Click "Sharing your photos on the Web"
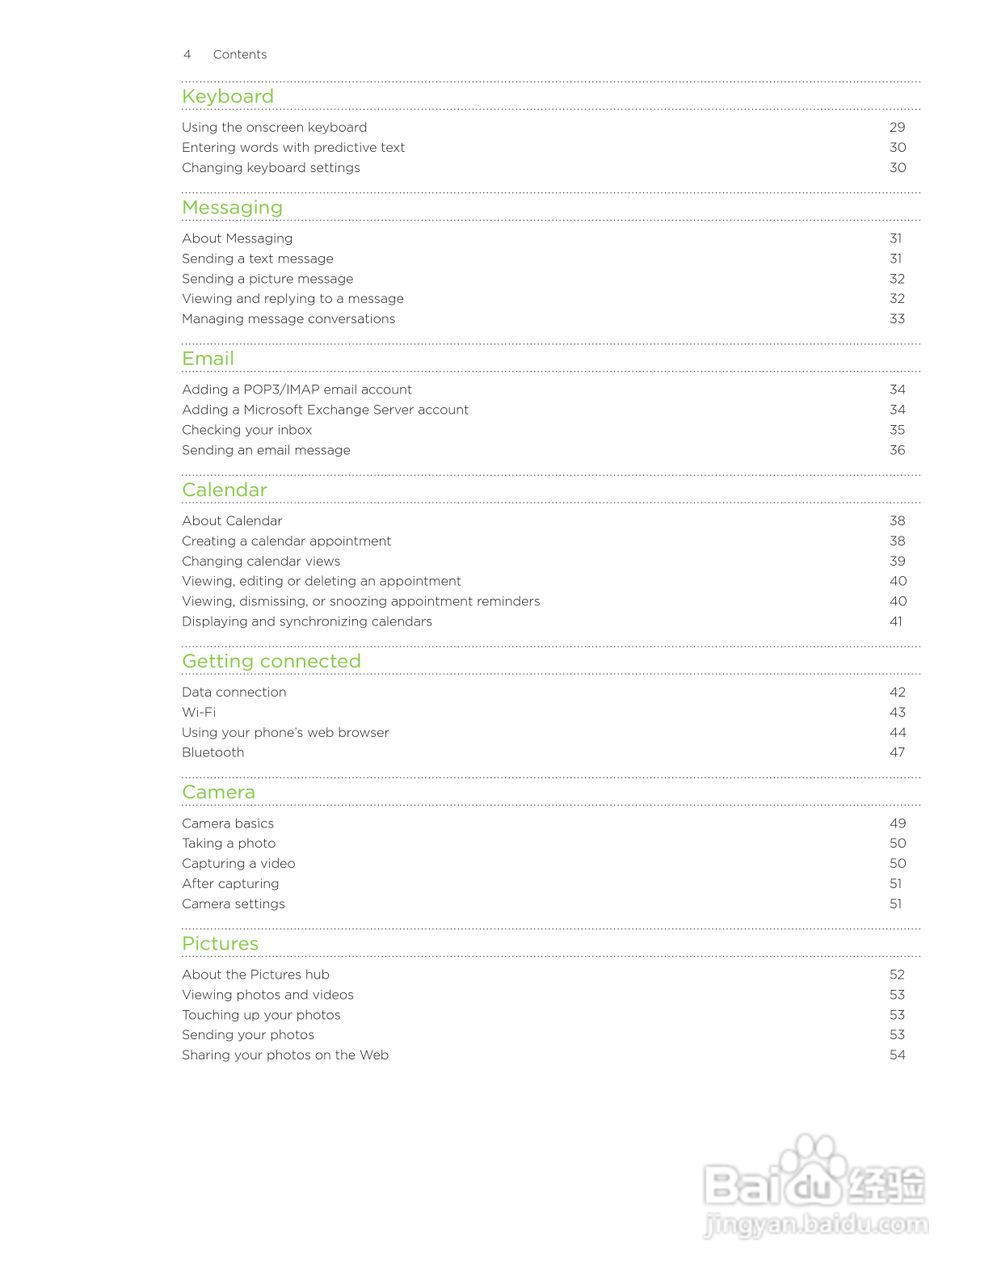This screenshot has width=989, height=1280. coord(285,1055)
